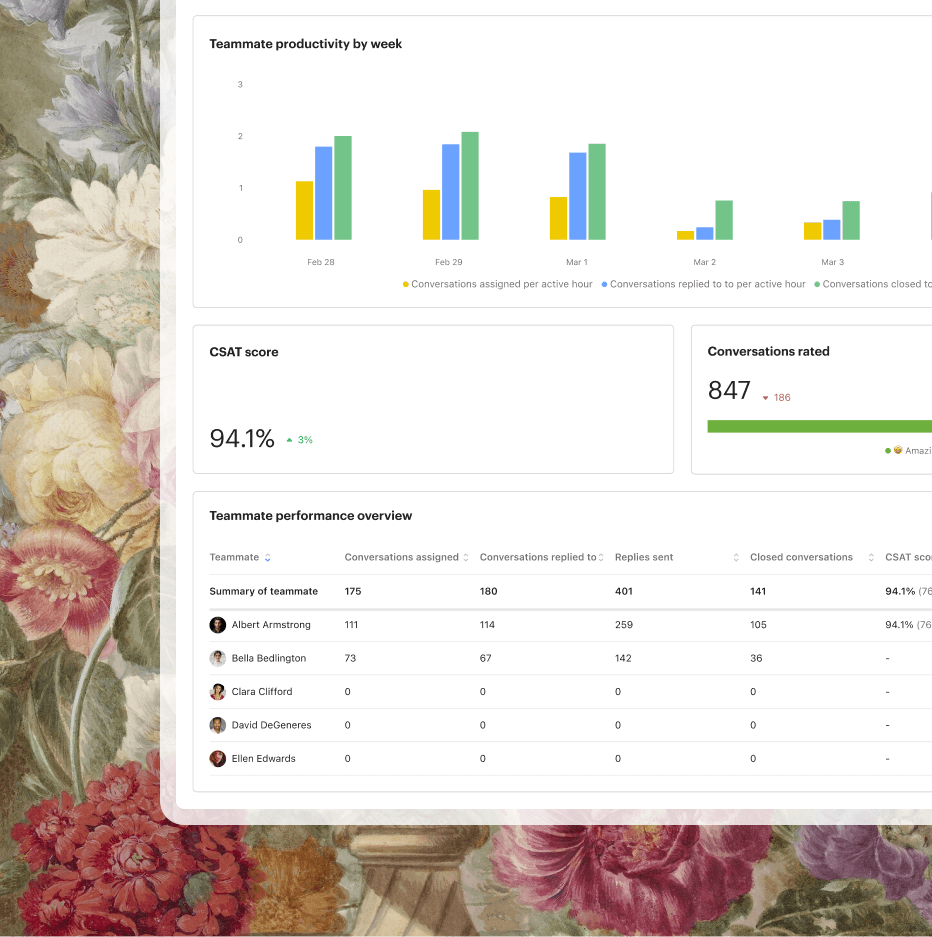Click the Teammate performance overview title

coord(311,516)
